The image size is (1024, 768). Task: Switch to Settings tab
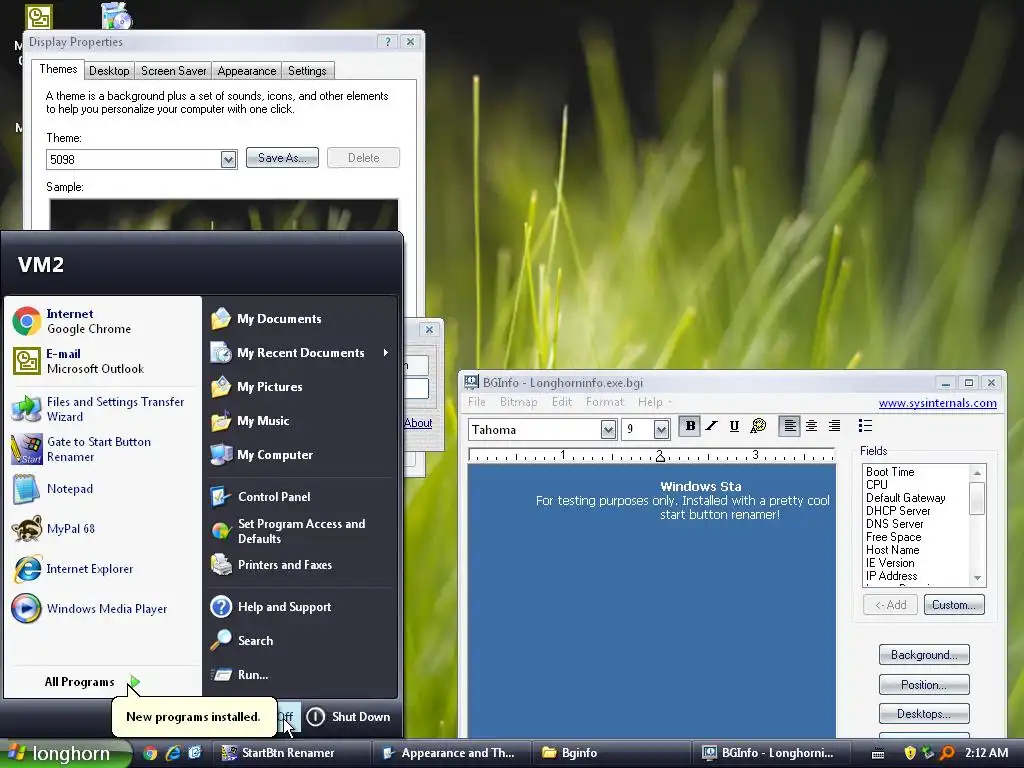point(307,71)
